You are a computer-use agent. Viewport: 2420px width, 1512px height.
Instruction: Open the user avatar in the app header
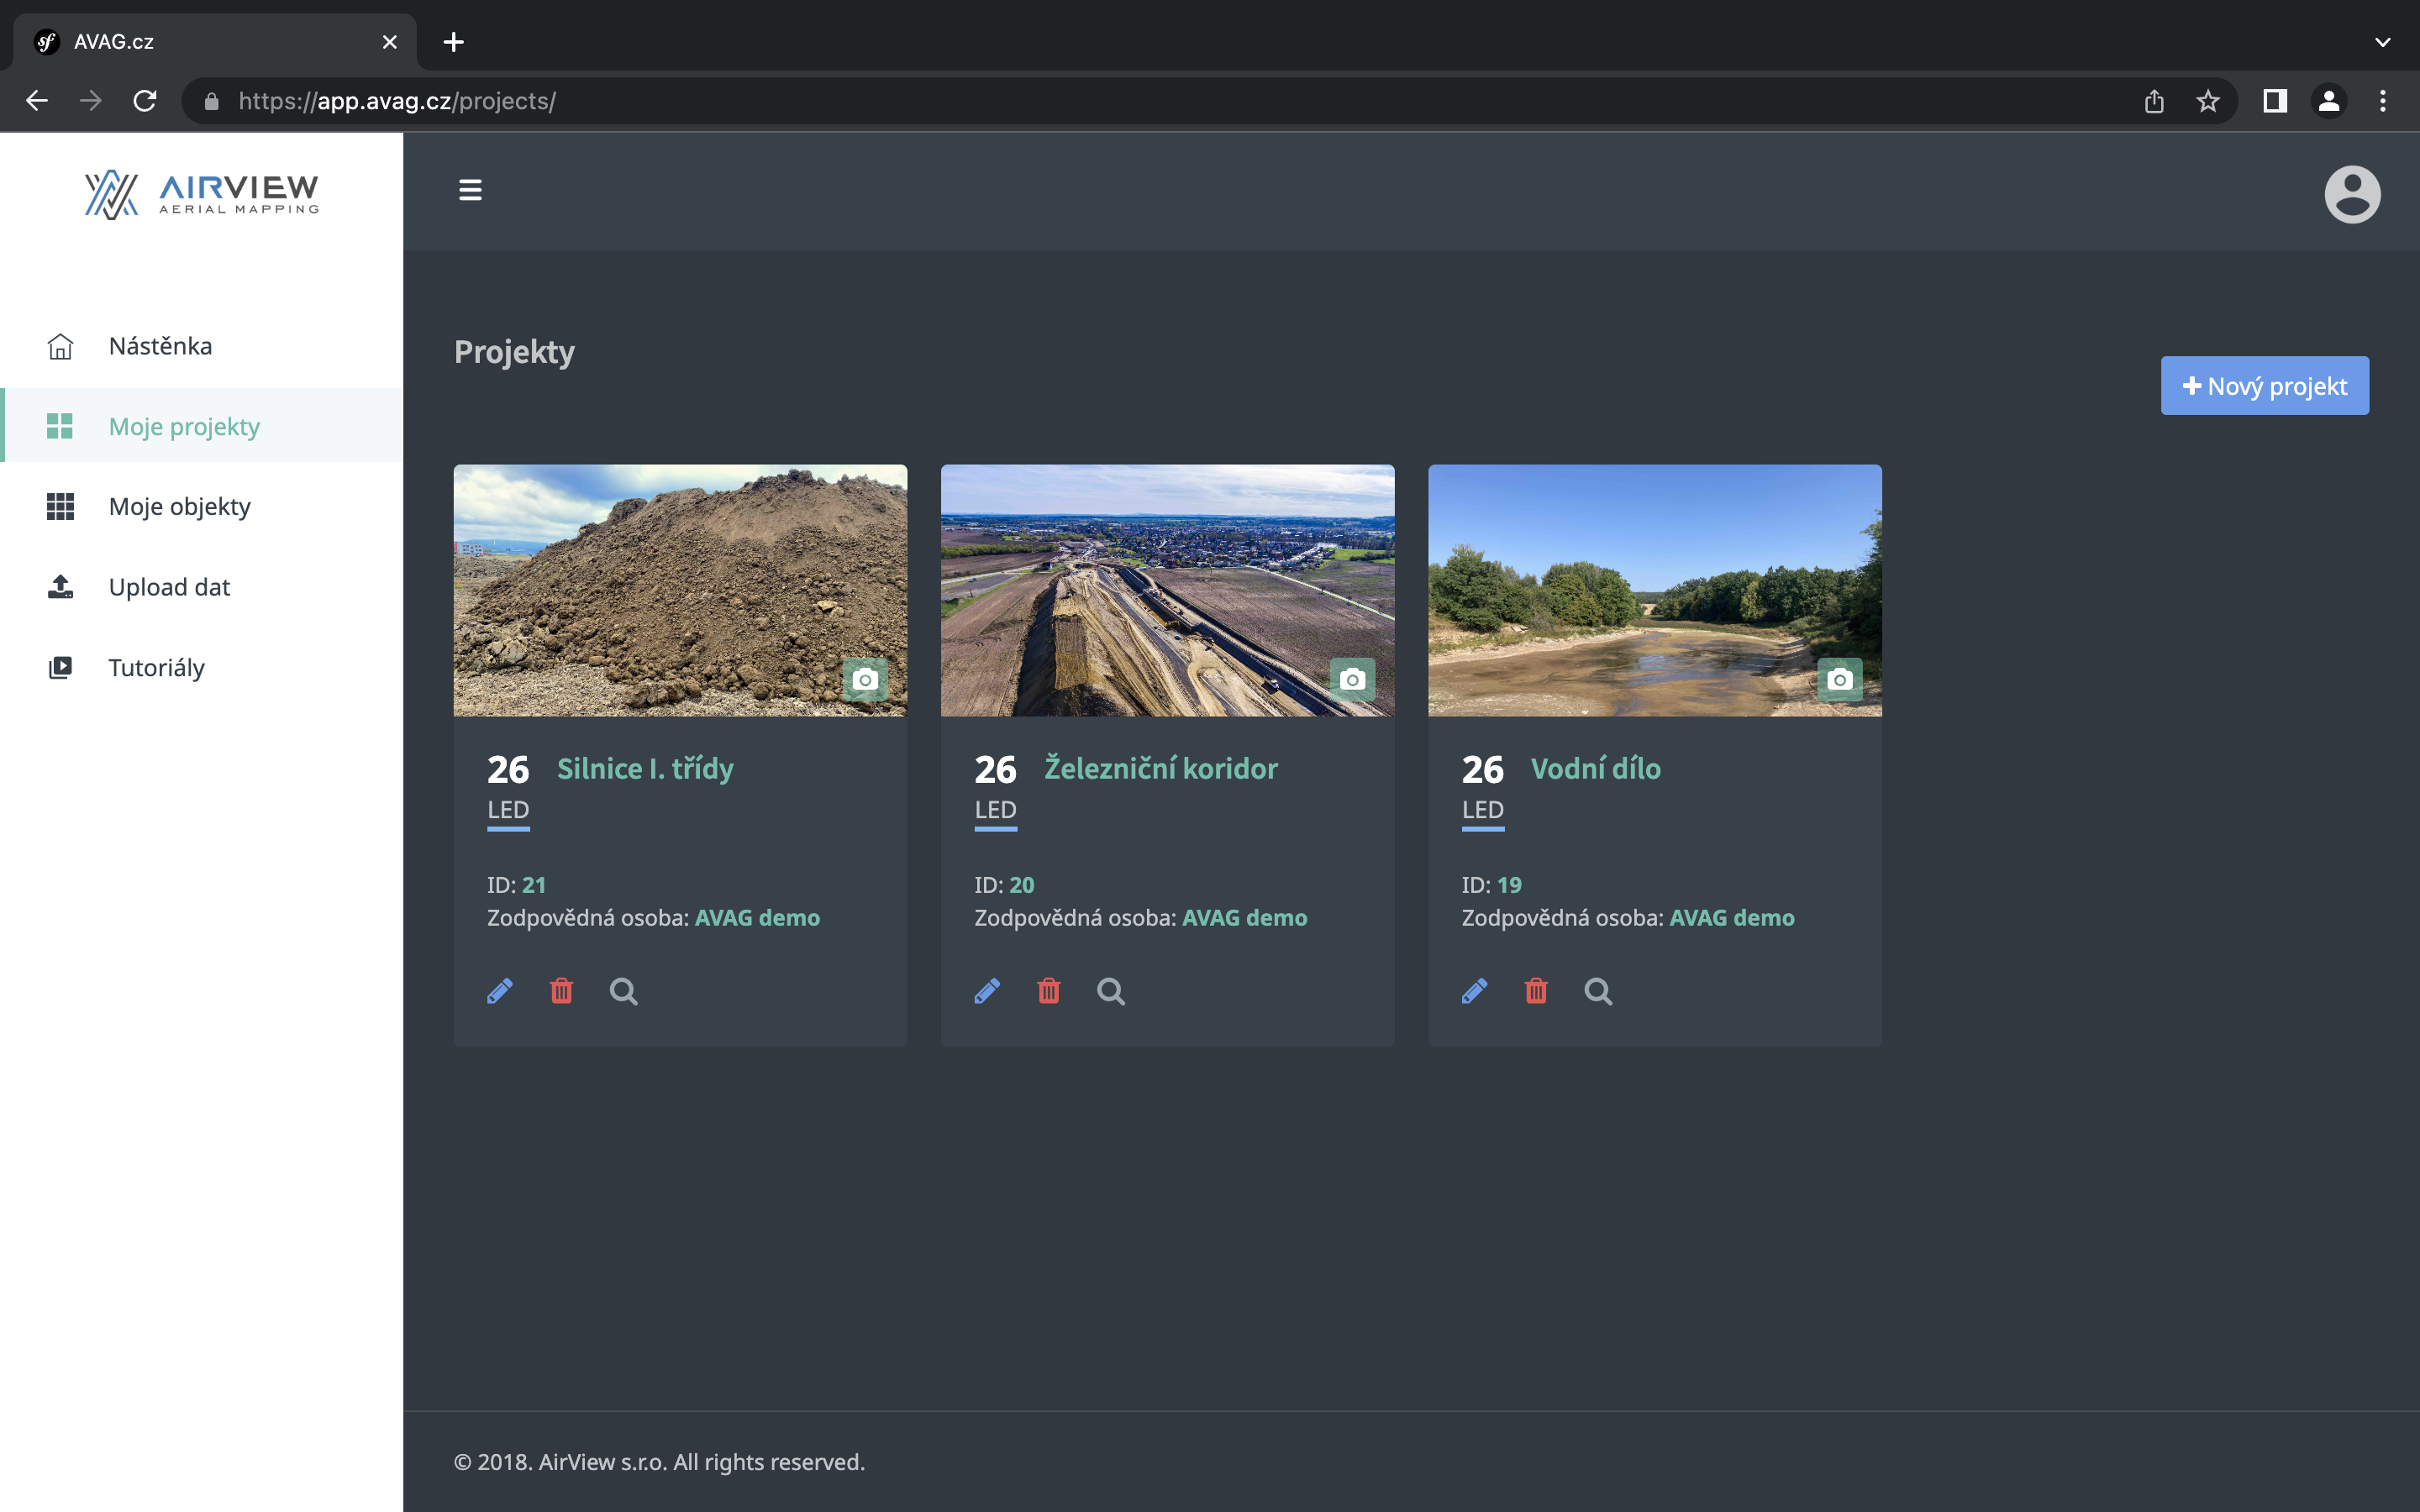2351,194
